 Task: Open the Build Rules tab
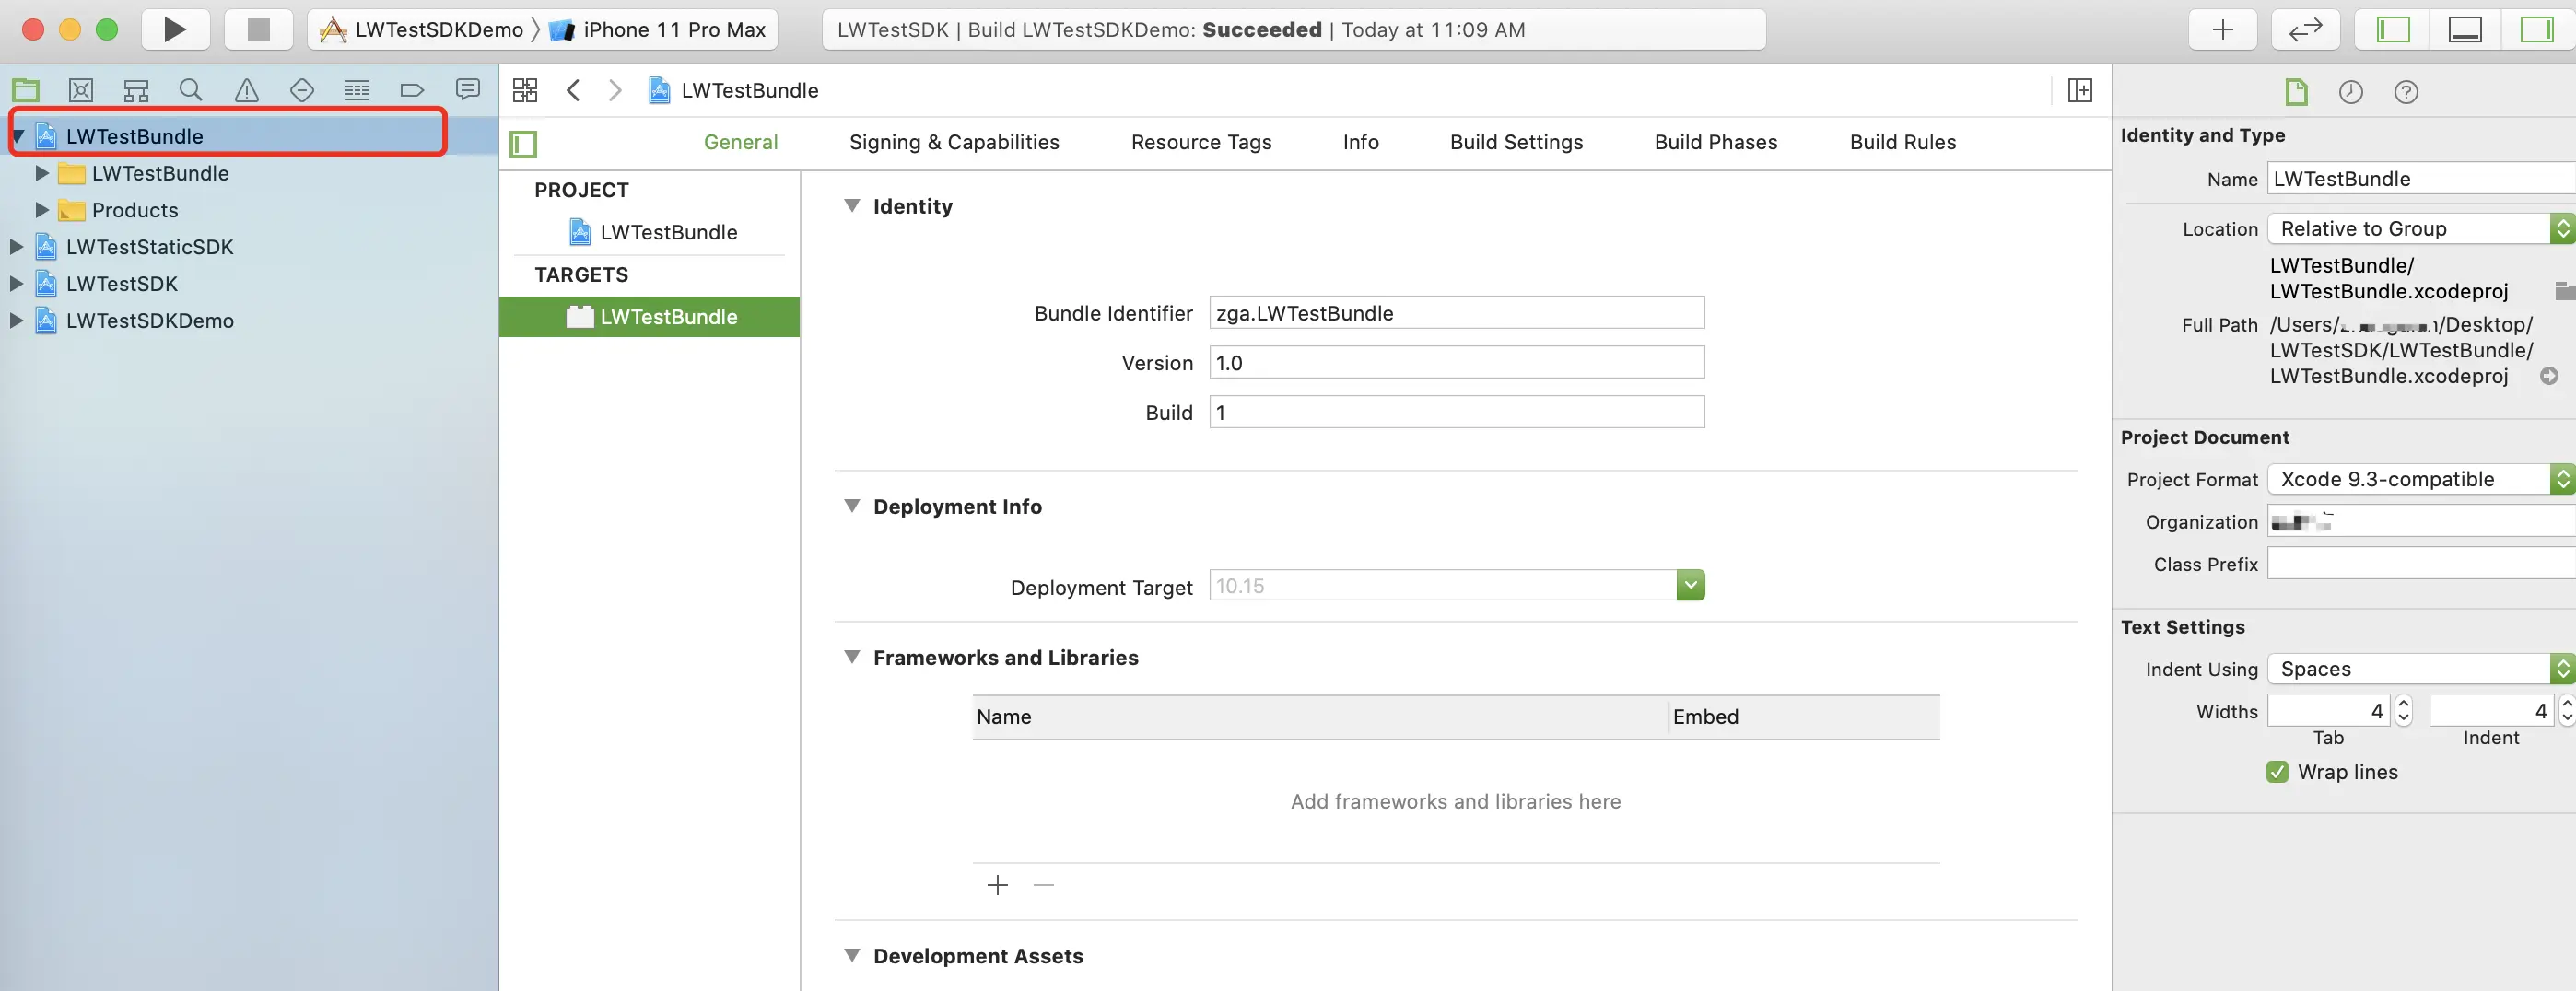[1903, 142]
